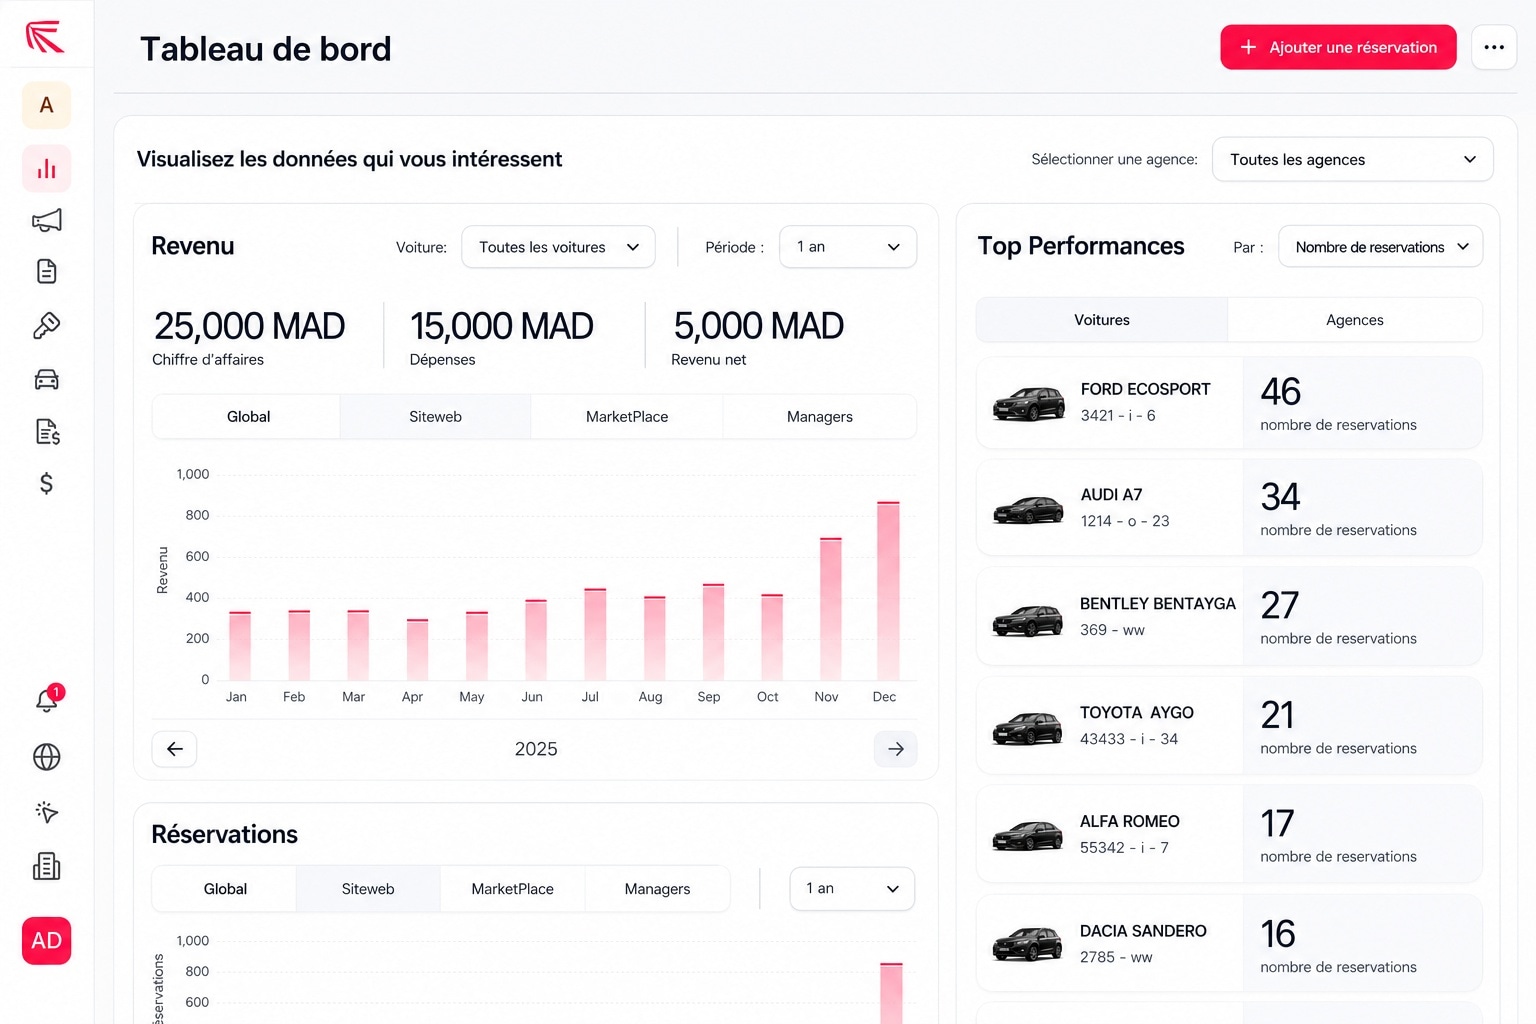Click 'Ajouter une réservation' button
Image resolution: width=1536 pixels, height=1024 pixels.
click(x=1338, y=47)
